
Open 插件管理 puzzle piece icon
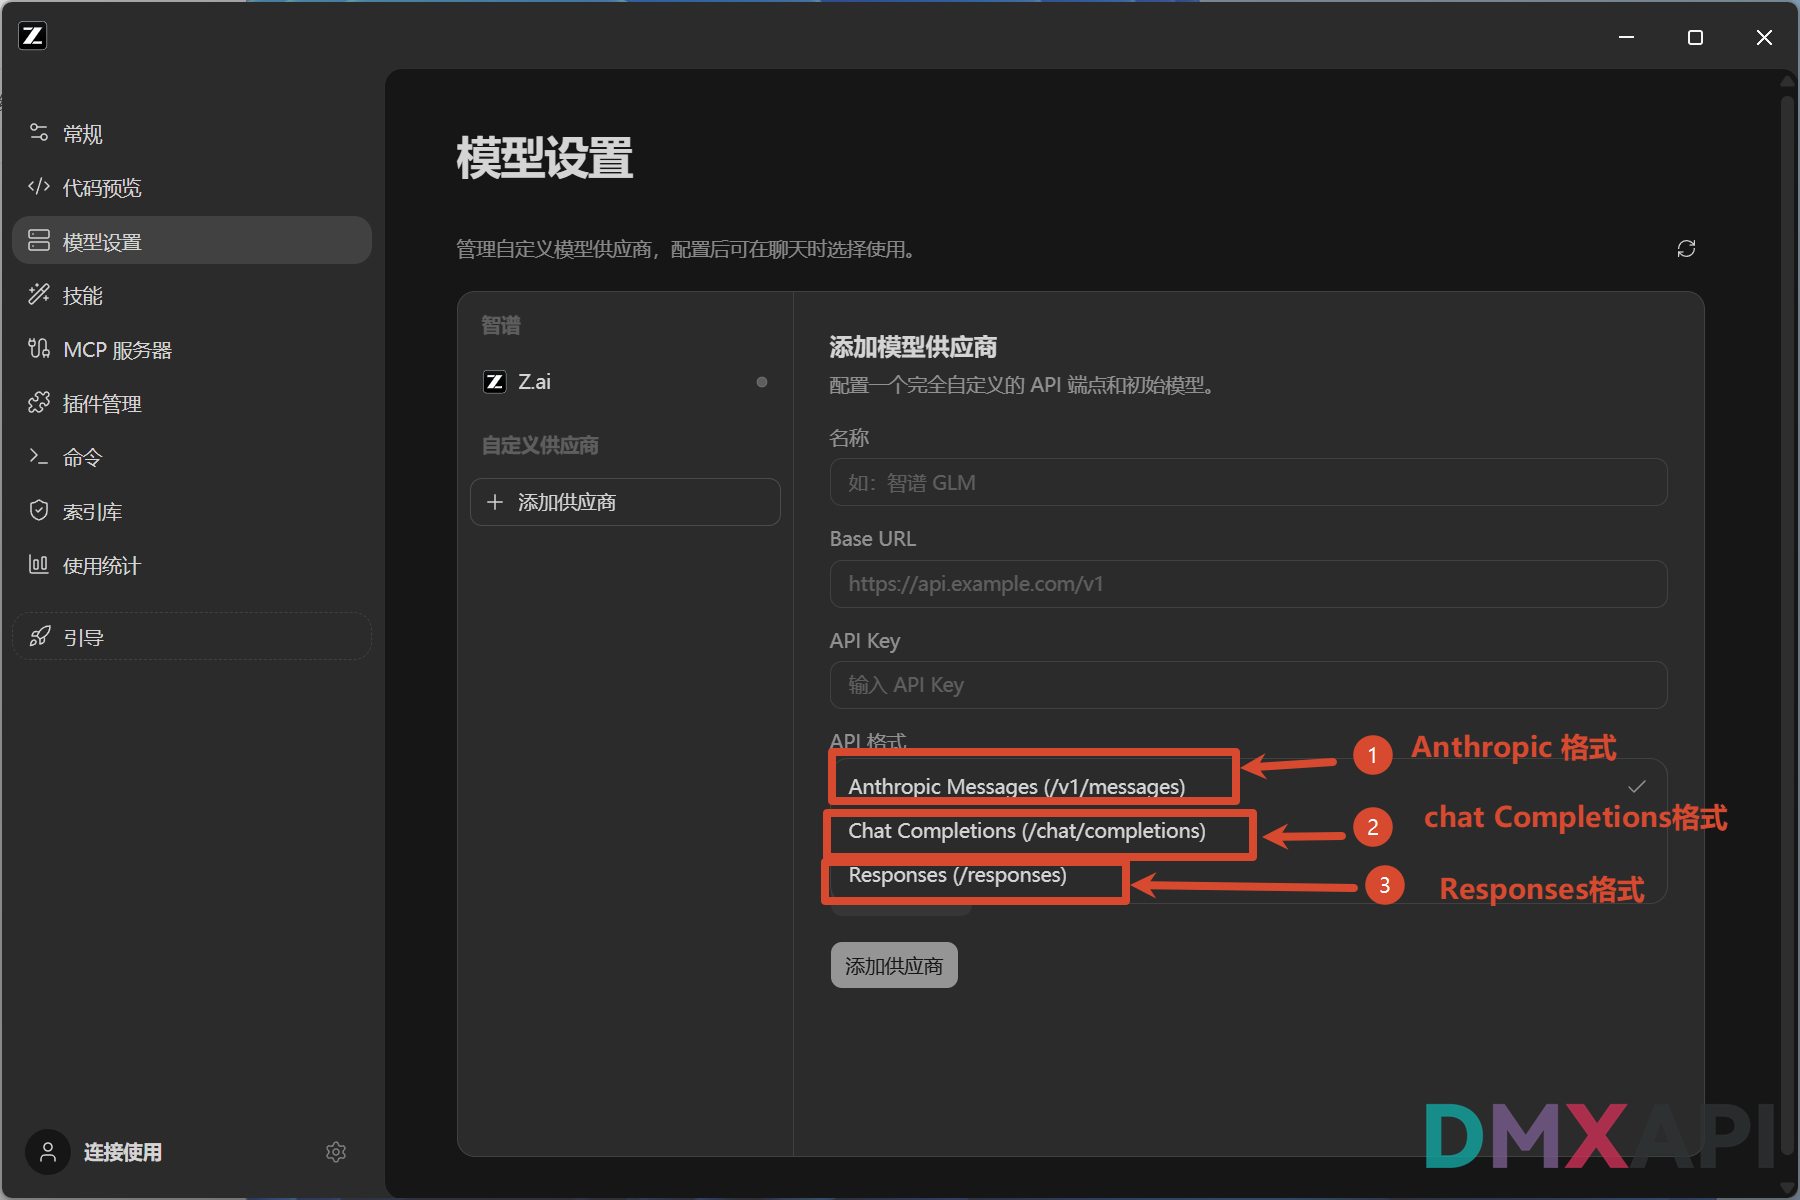(x=39, y=403)
